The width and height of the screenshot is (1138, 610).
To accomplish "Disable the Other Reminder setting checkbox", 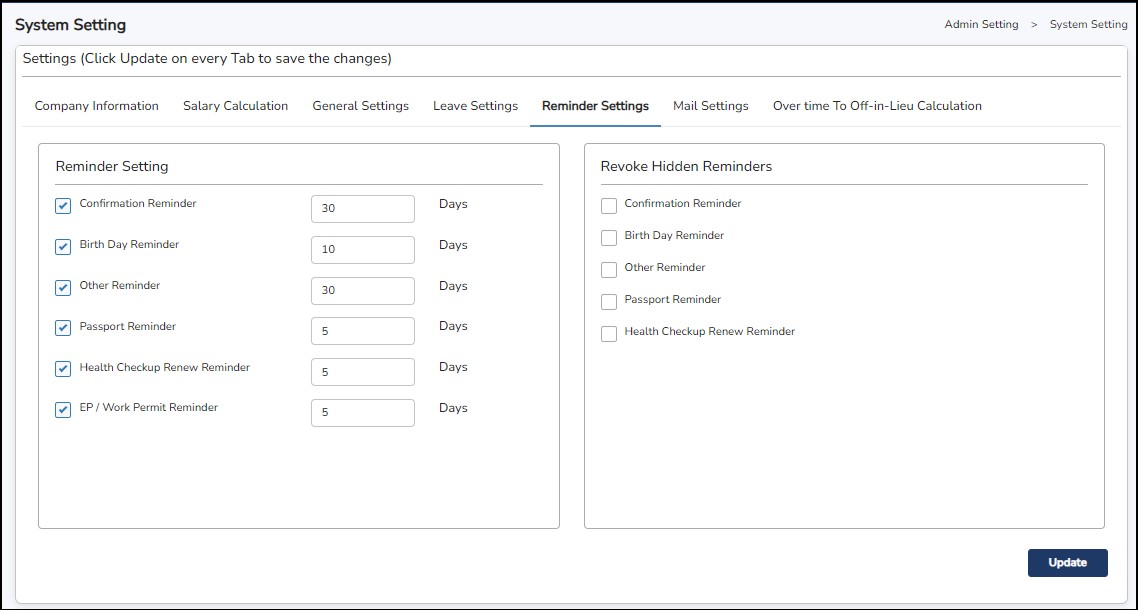I will (63, 288).
